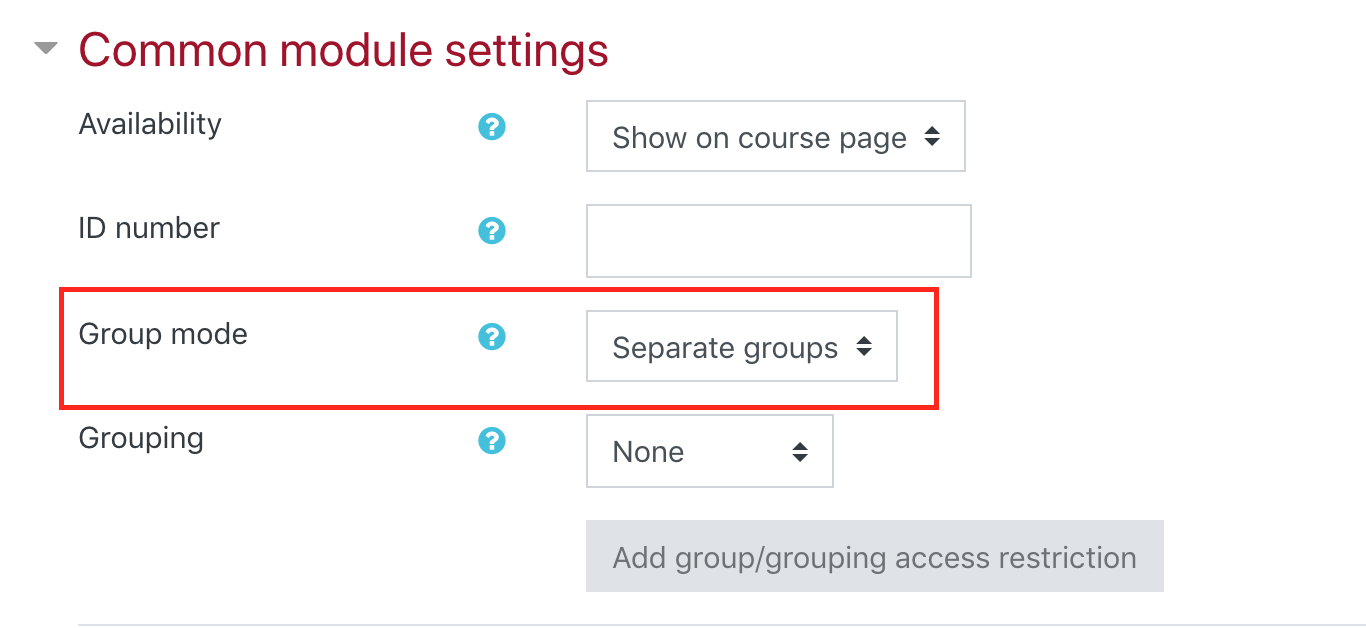Click inside the ID number field
Screen dimensions: 1366x628
click(x=777, y=240)
